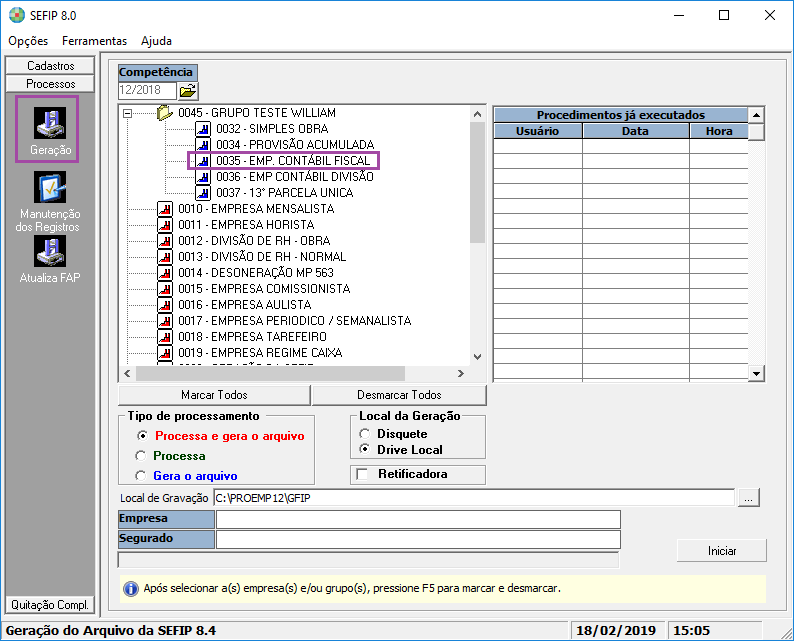Open the Atualiza FAP icon
This screenshot has width=794, height=641.
[x=50, y=251]
